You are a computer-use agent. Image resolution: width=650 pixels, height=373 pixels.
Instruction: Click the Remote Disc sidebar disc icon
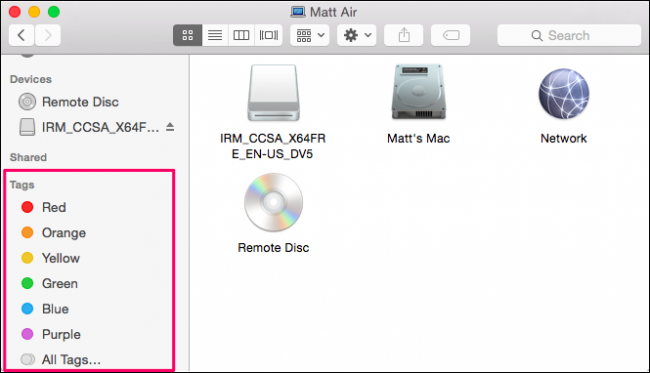coord(27,102)
